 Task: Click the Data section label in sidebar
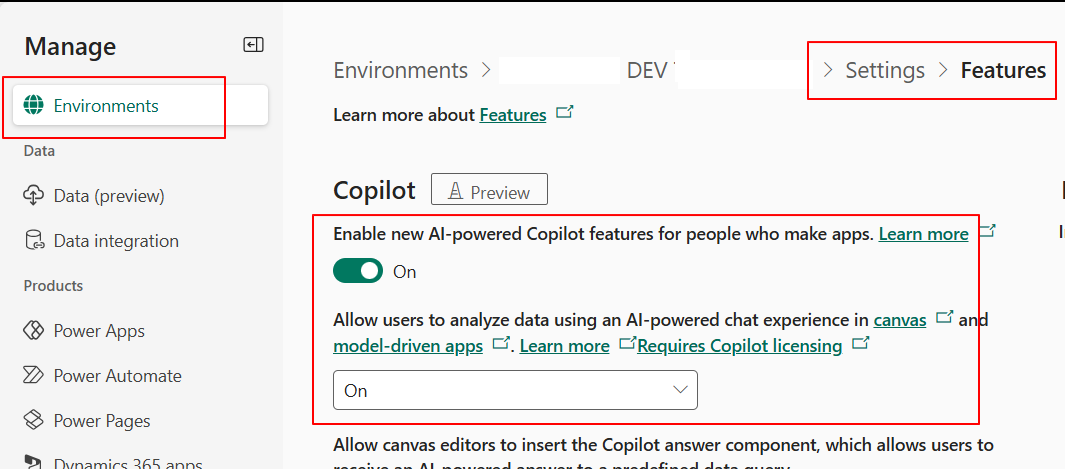pyautogui.click(x=39, y=151)
